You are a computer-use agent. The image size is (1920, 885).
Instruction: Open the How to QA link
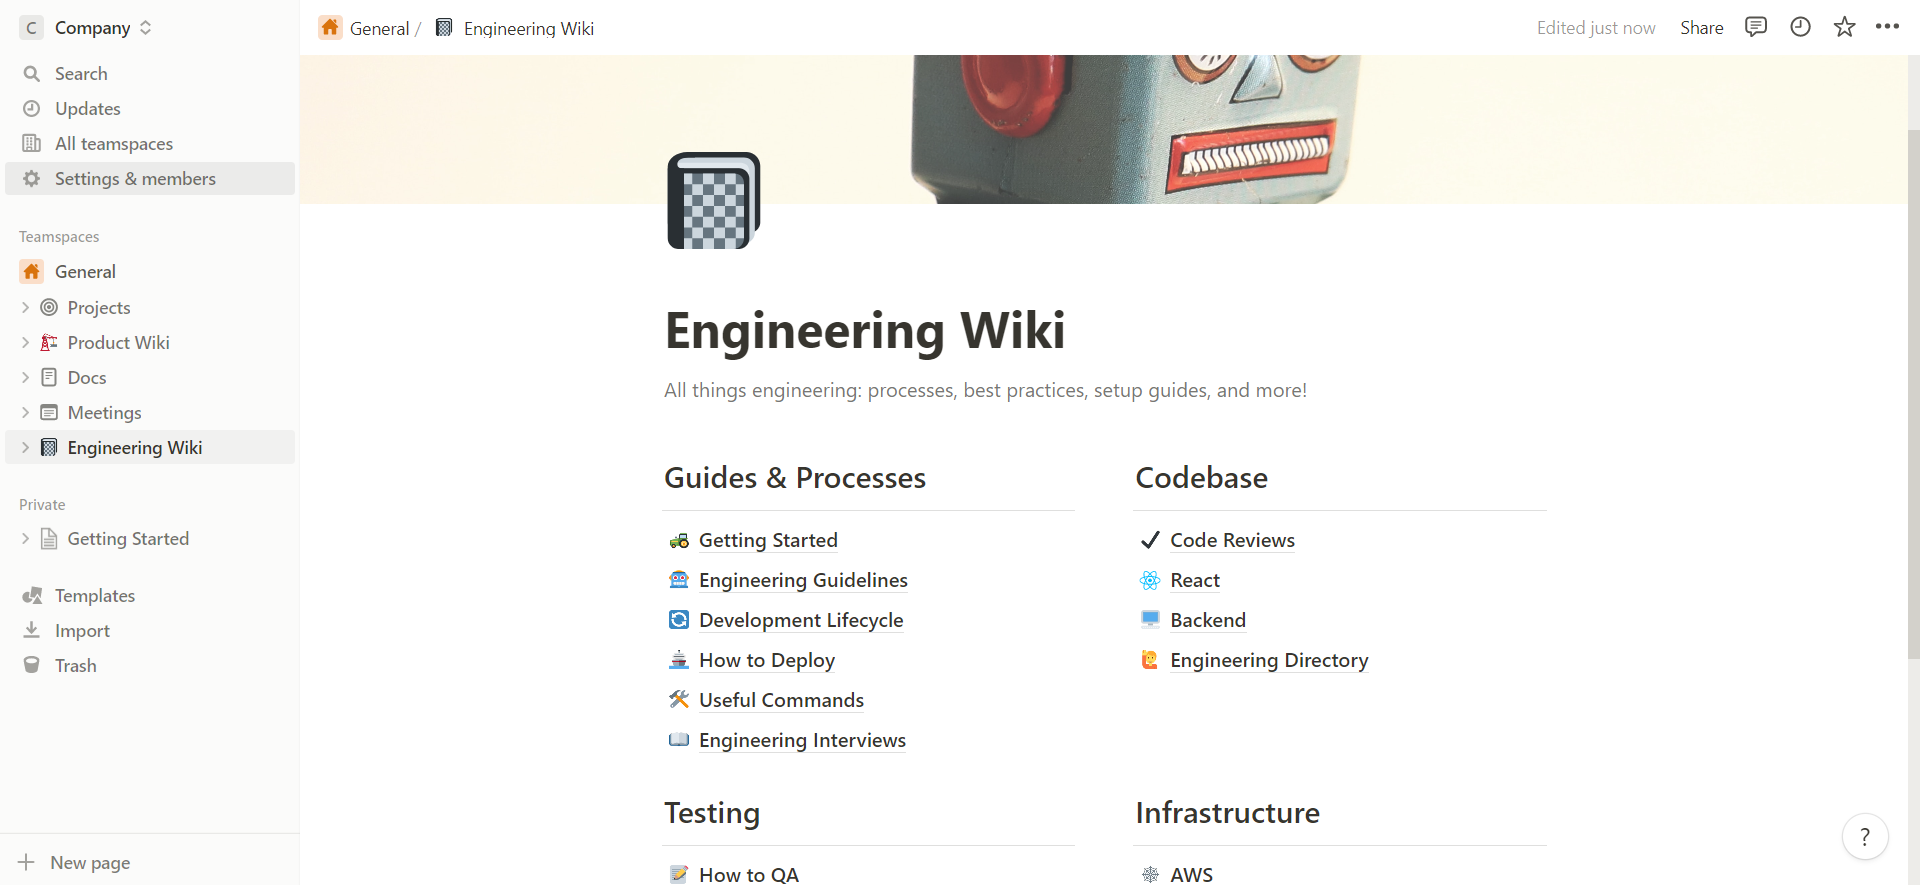748,874
